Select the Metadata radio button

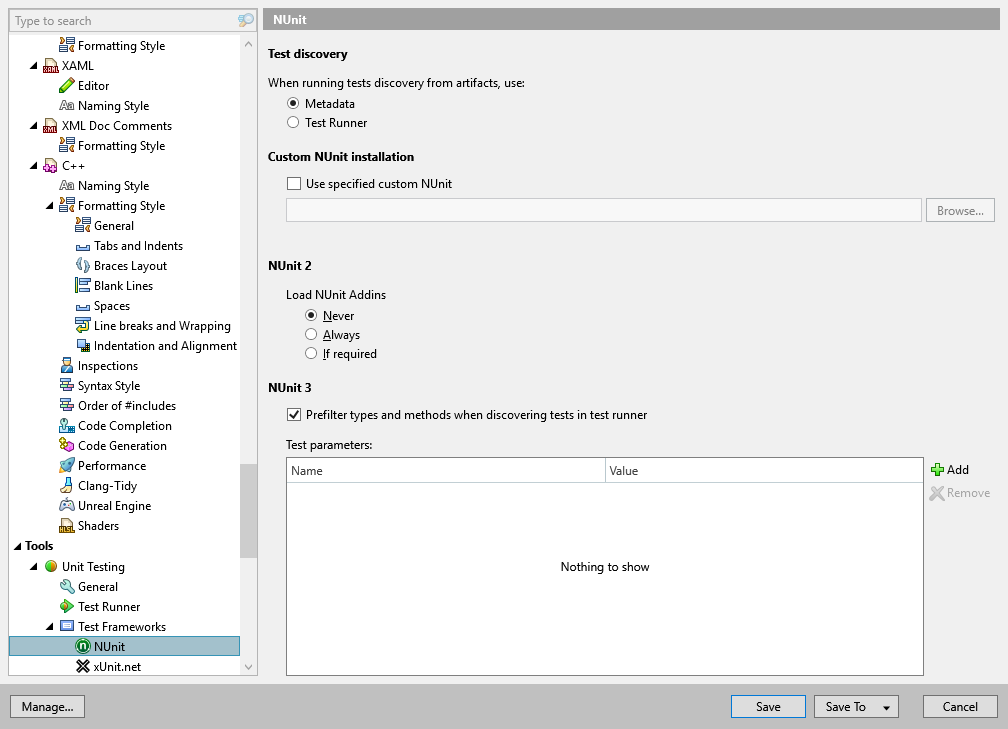(293, 104)
